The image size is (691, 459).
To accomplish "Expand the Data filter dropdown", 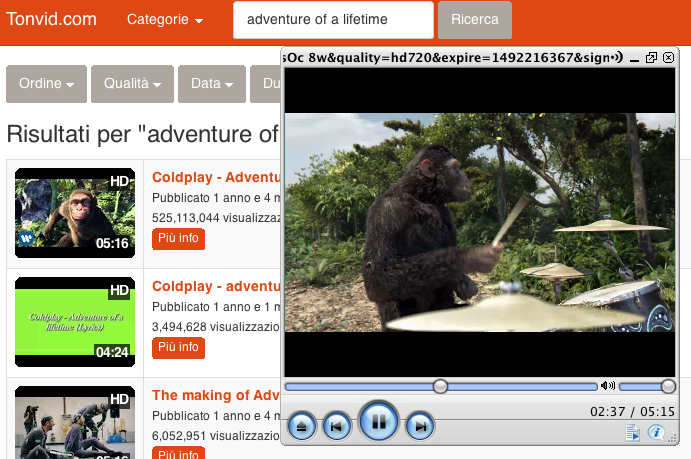I will pyautogui.click(x=212, y=84).
